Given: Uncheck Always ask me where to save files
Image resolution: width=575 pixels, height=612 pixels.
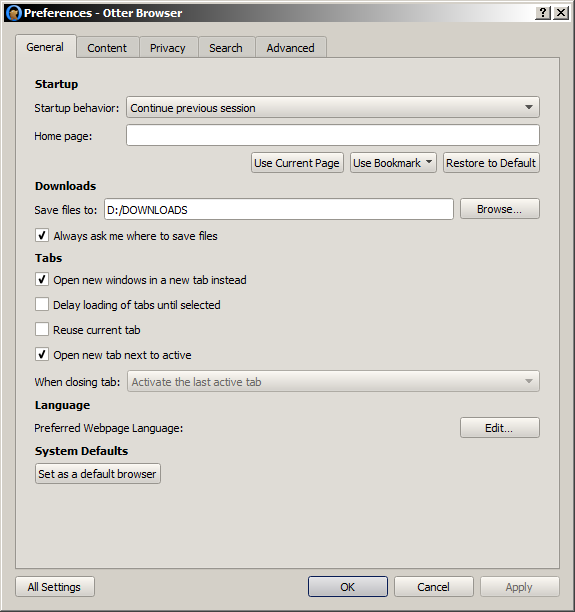Looking at the screenshot, I should [42, 236].
